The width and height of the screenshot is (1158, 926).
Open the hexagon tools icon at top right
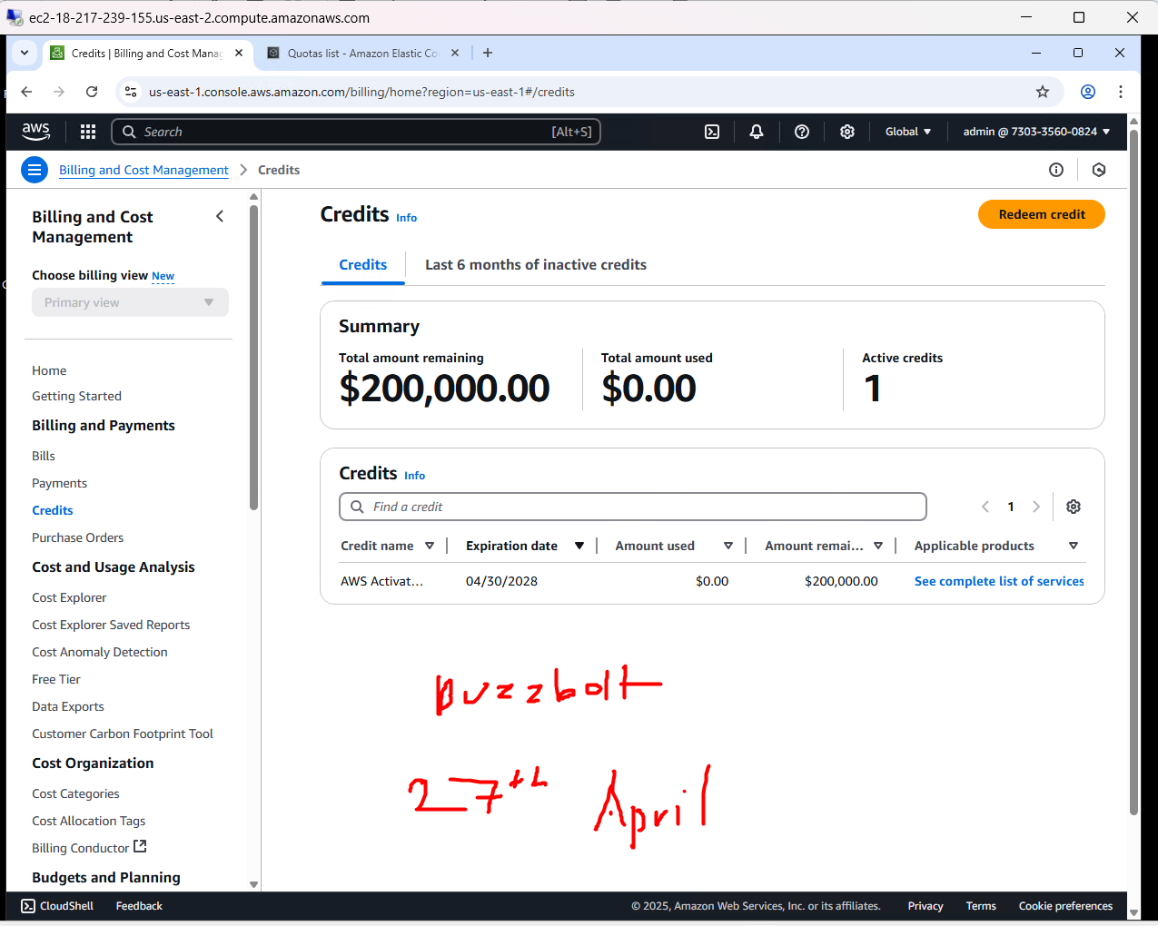coord(1099,170)
